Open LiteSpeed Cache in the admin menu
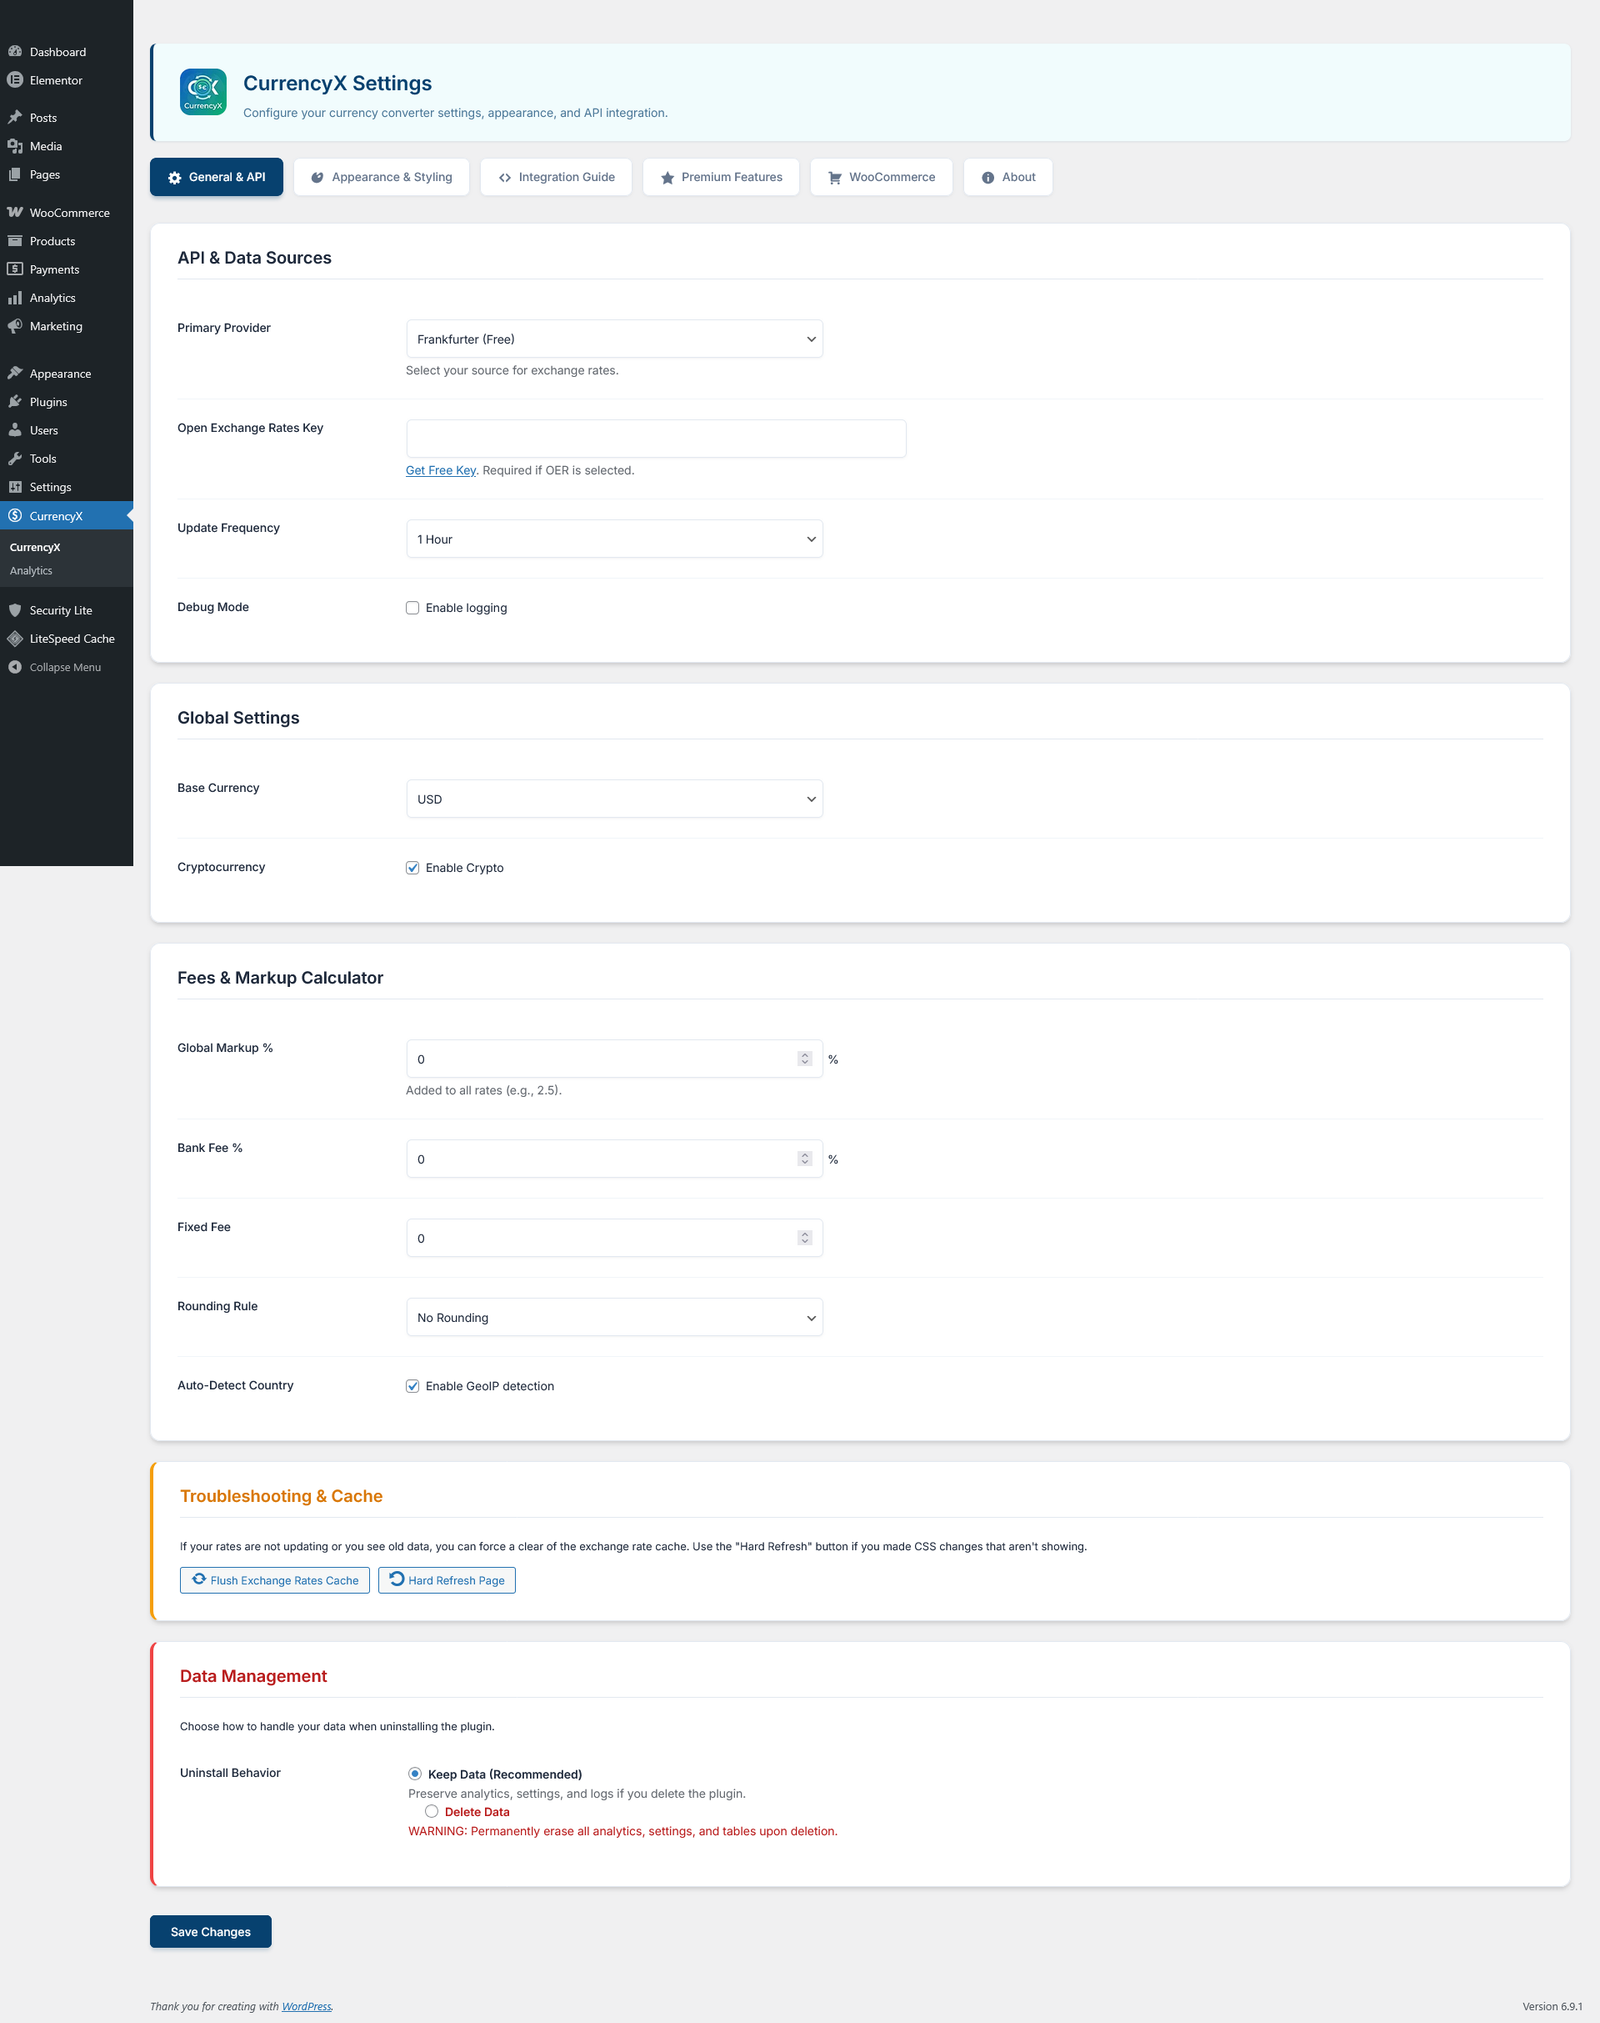The width and height of the screenshot is (1600, 2023). [x=72, y=638]
